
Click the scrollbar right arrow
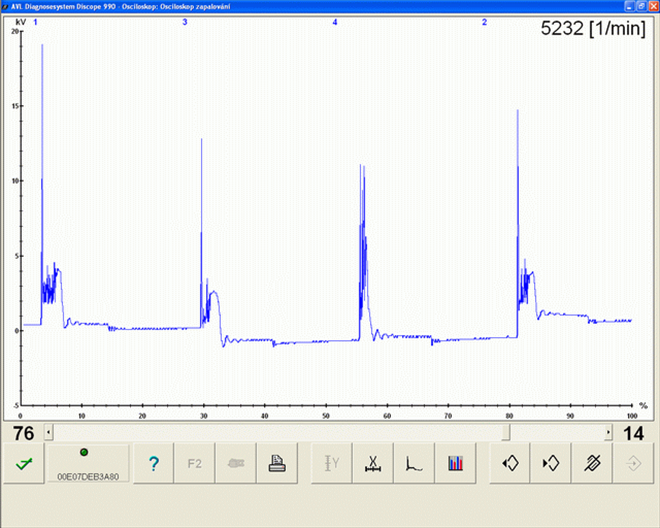(x=607, y=432)
